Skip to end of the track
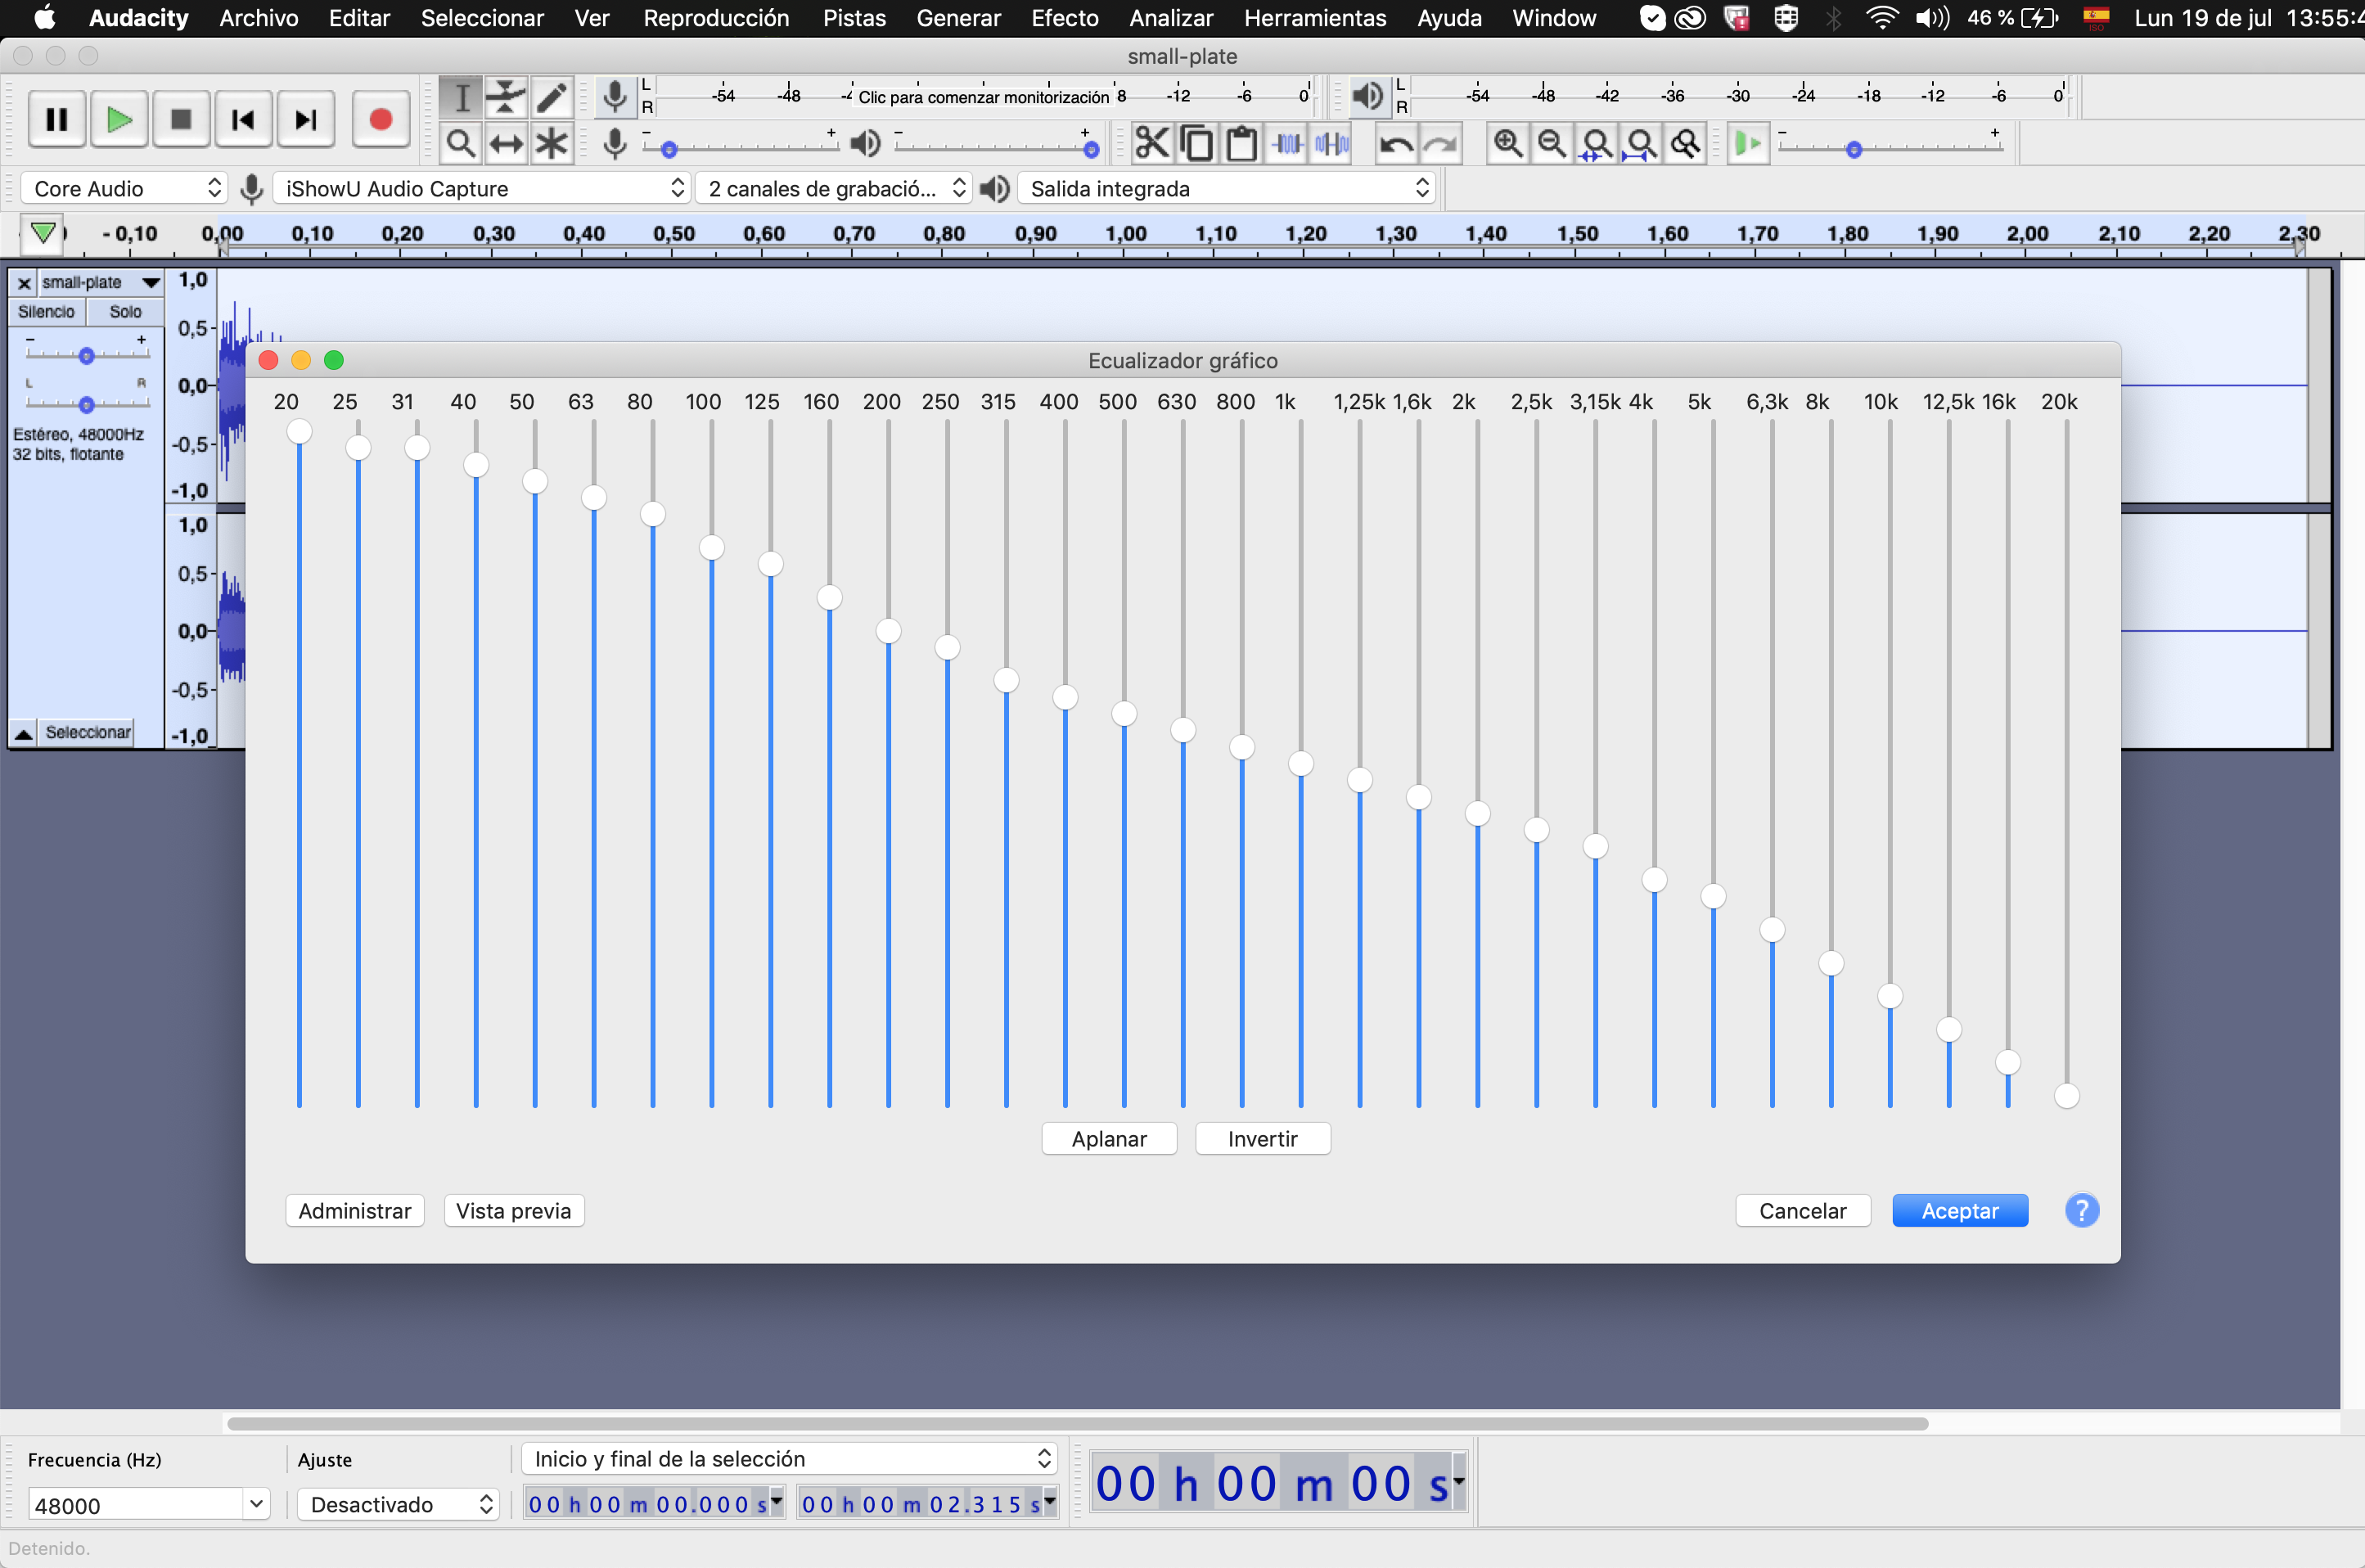This screenshot has height=1568, width=2365. coord(305,120)
